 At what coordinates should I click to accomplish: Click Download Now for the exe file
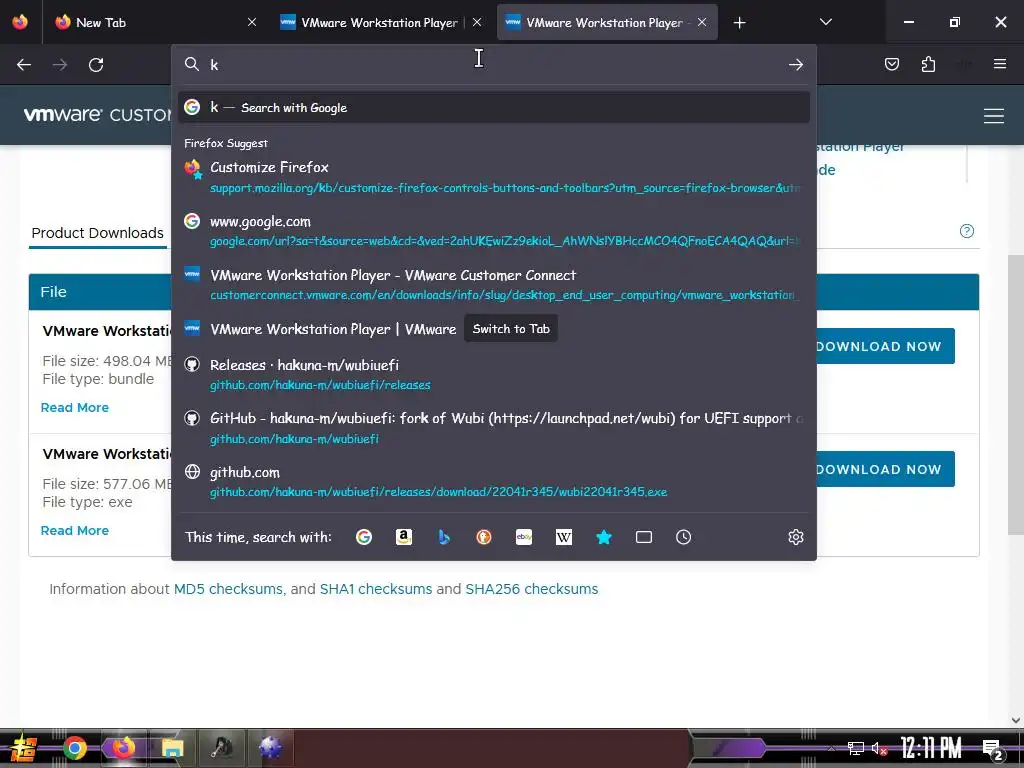pyautogui.click(x=885, y=469)
